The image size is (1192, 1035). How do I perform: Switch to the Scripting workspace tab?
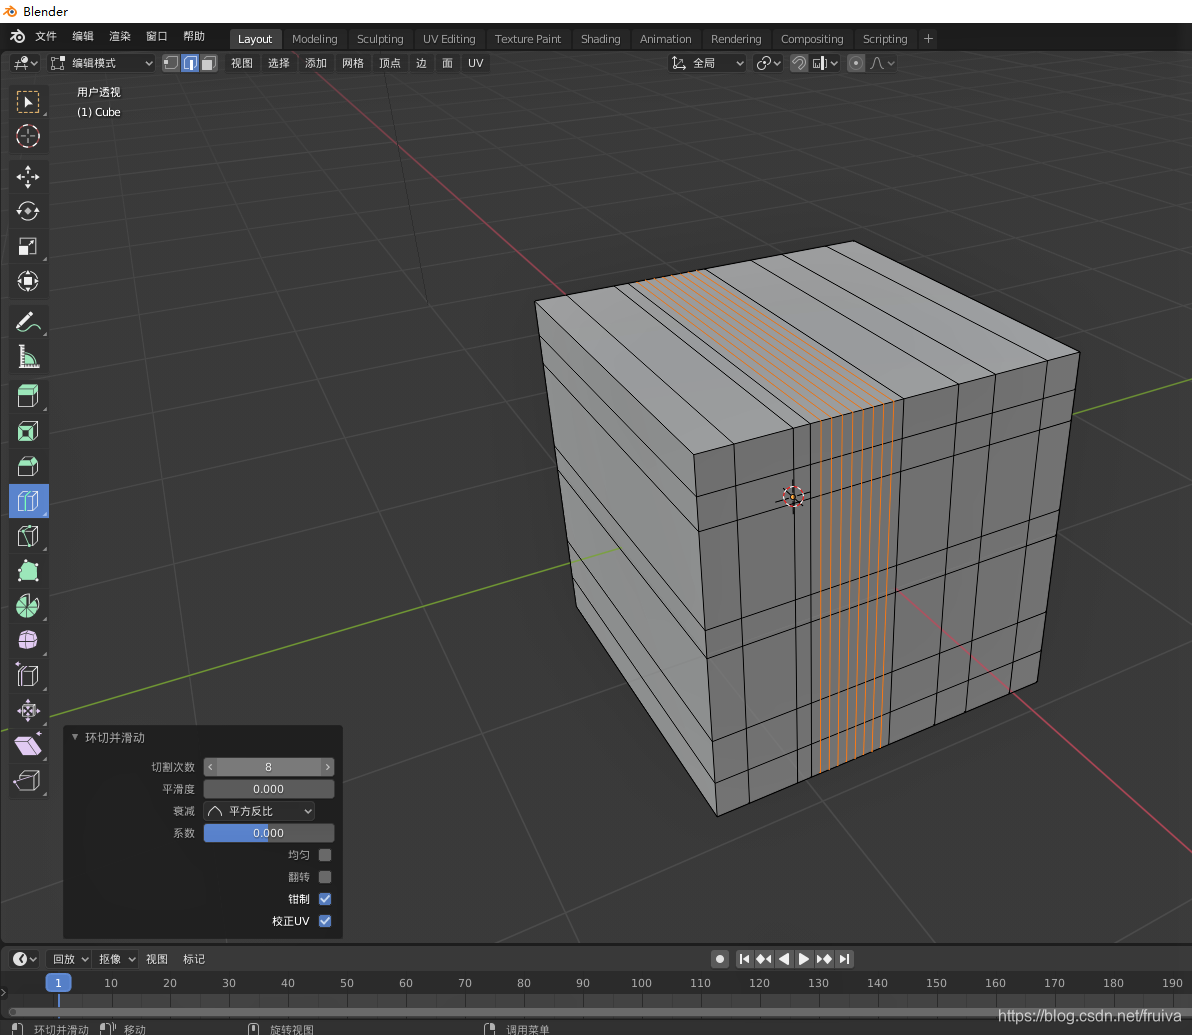pos(885,39)
